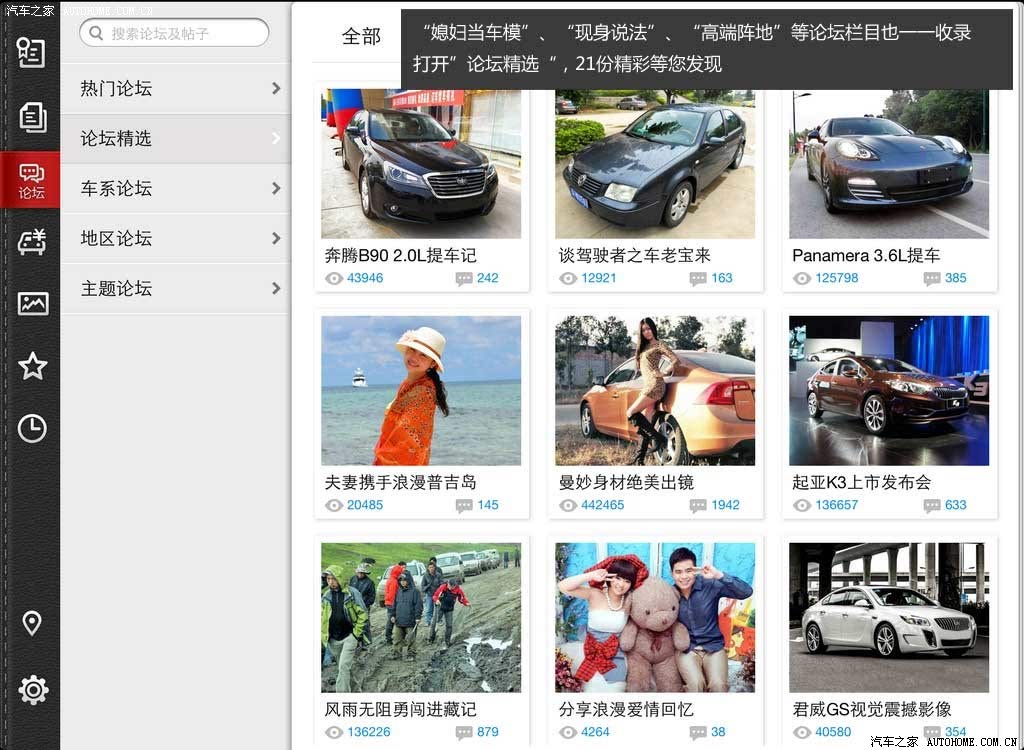
Task: Expand the 车系论坛 chevron arrow
Action: tap(276, 188)
